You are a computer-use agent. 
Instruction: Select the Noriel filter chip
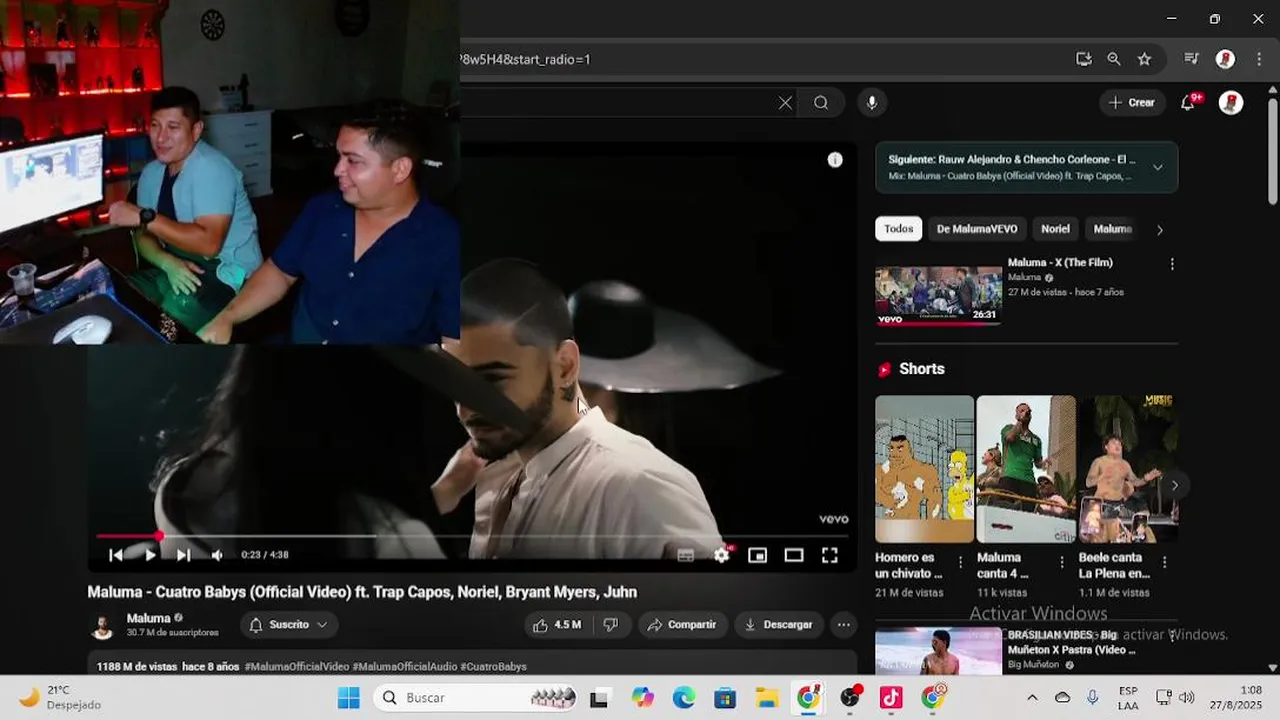click(1055, 229)
